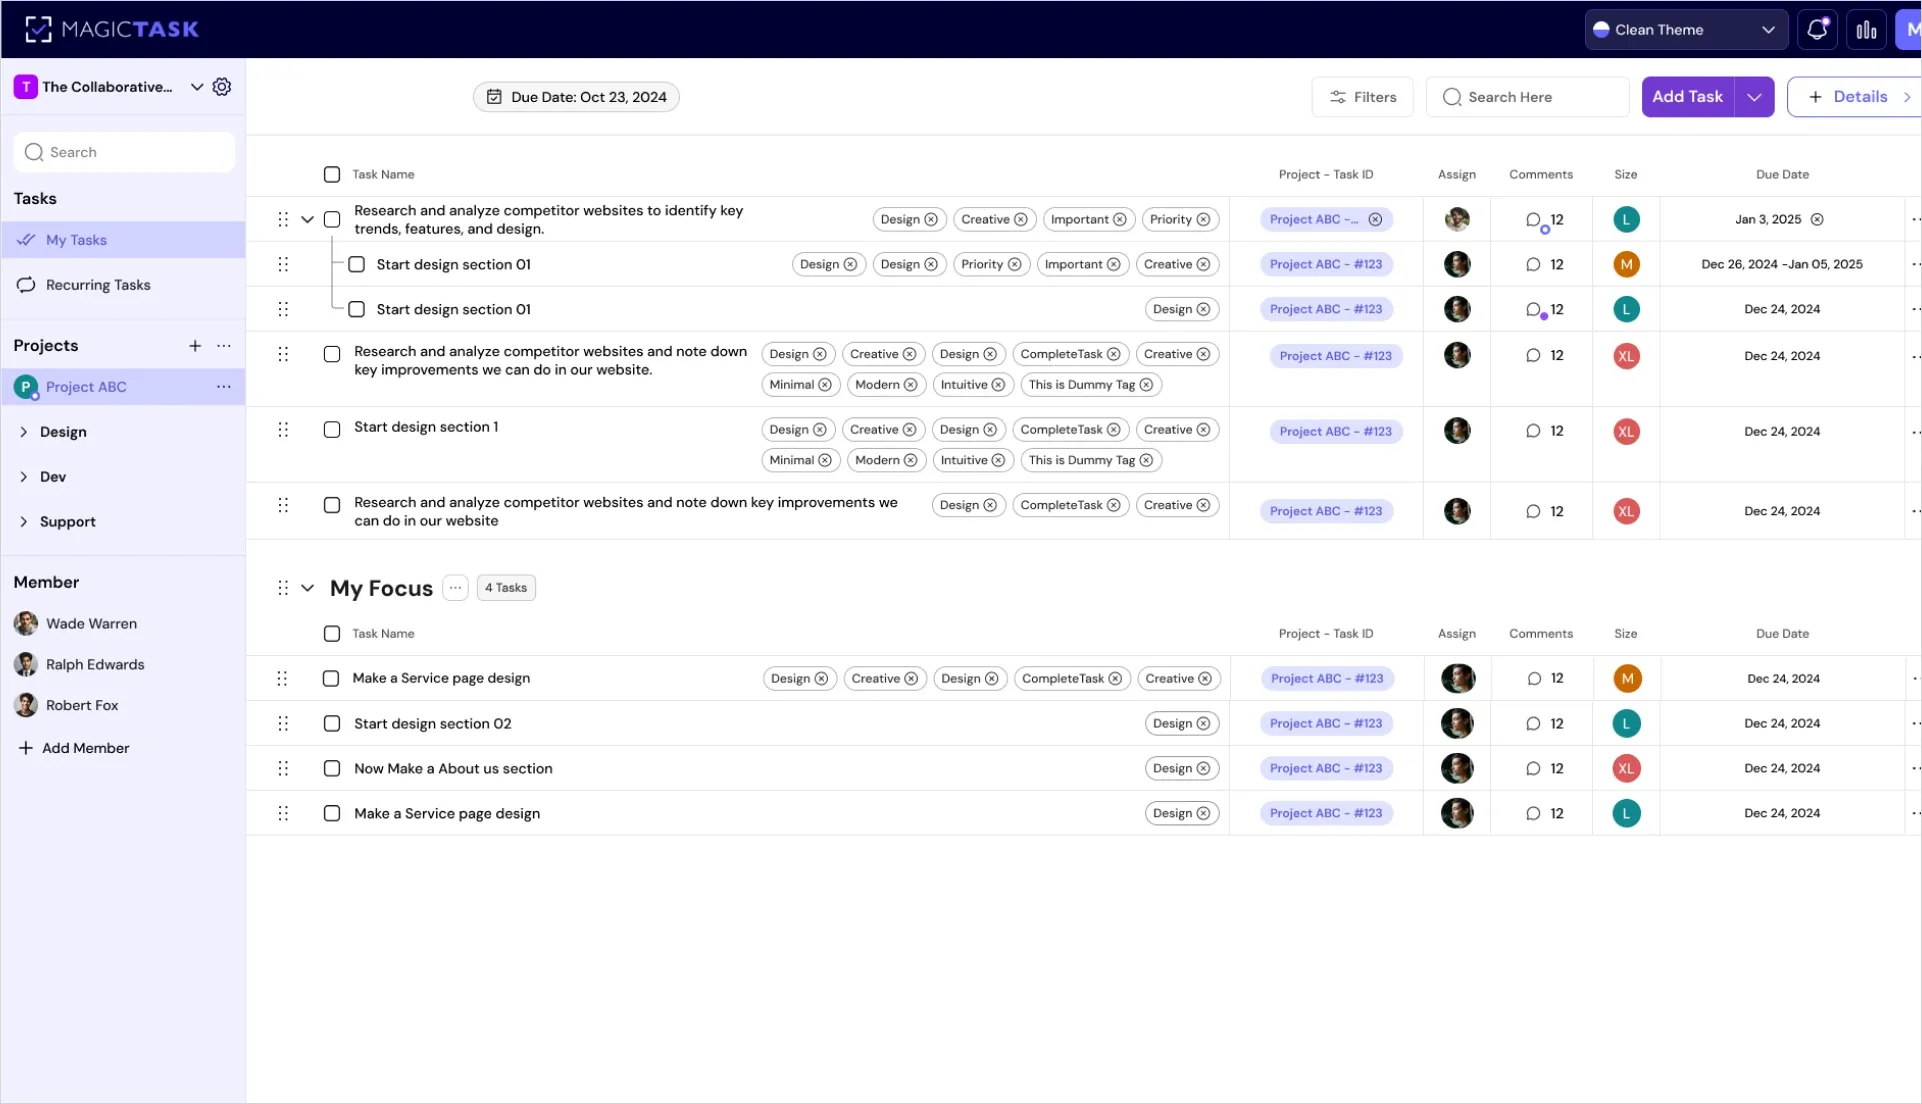The height and width of the screenshot is (1104, 1922).
Task: Open the Clean Theme dropdown
Action: [x=1684, y=29]
